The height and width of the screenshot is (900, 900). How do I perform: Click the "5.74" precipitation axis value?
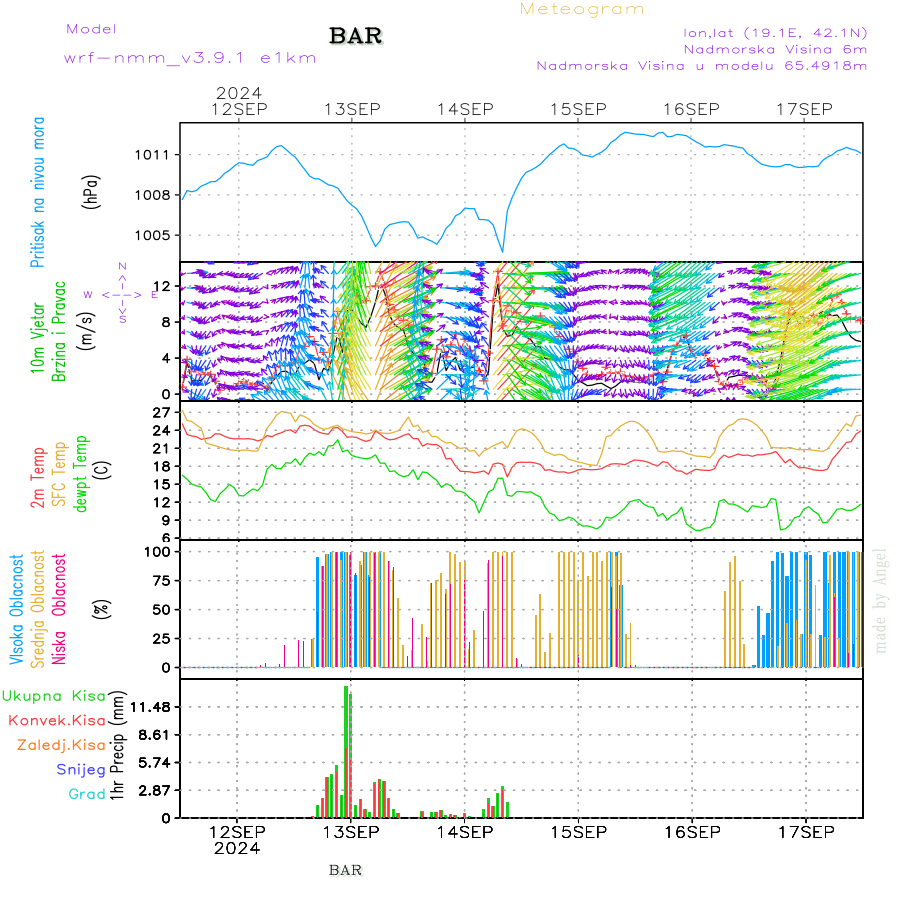[x=154, y=763]
